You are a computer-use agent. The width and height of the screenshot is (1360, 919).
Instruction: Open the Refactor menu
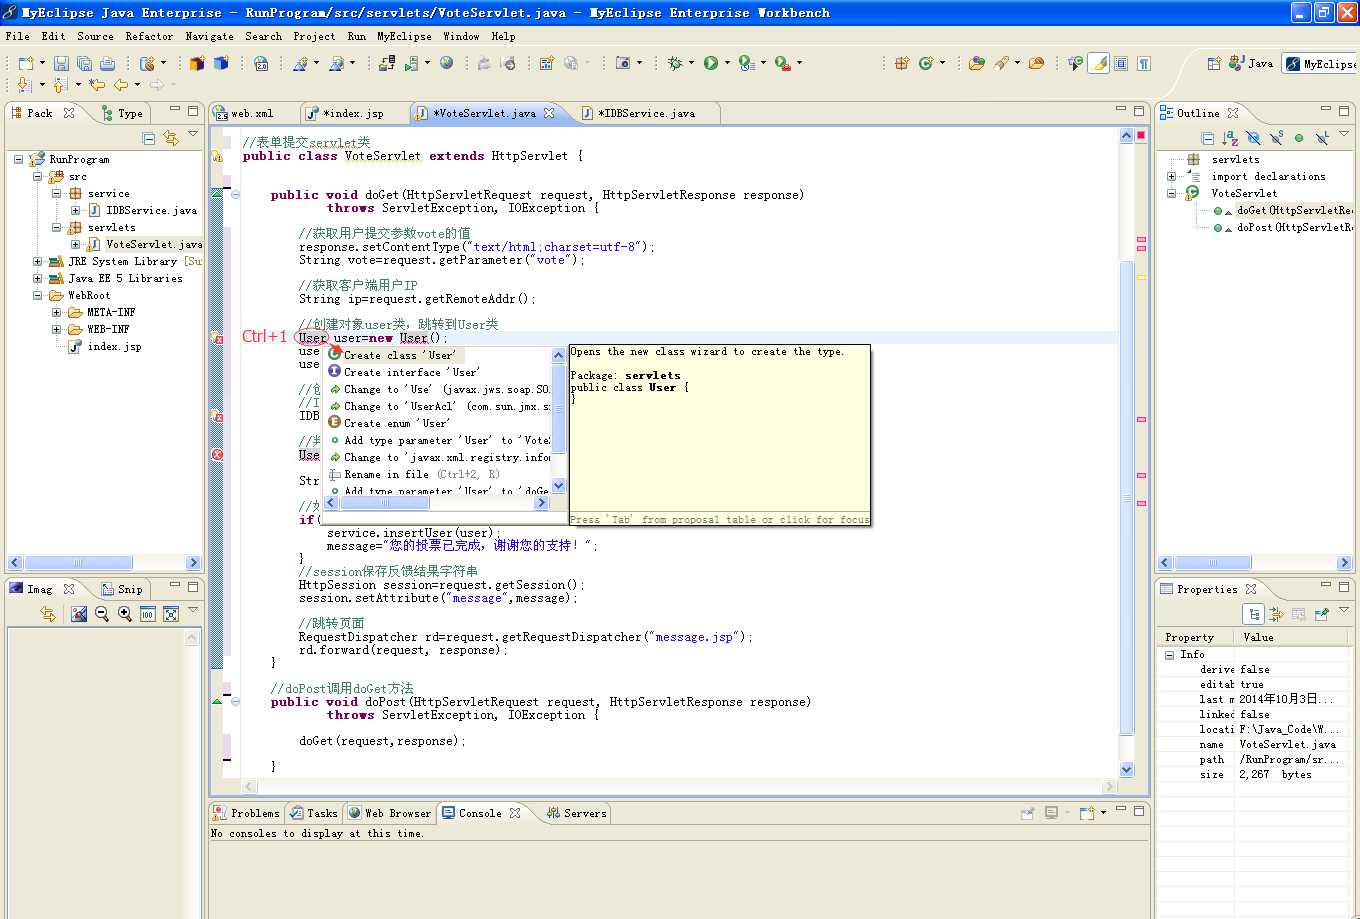point(149,36)
